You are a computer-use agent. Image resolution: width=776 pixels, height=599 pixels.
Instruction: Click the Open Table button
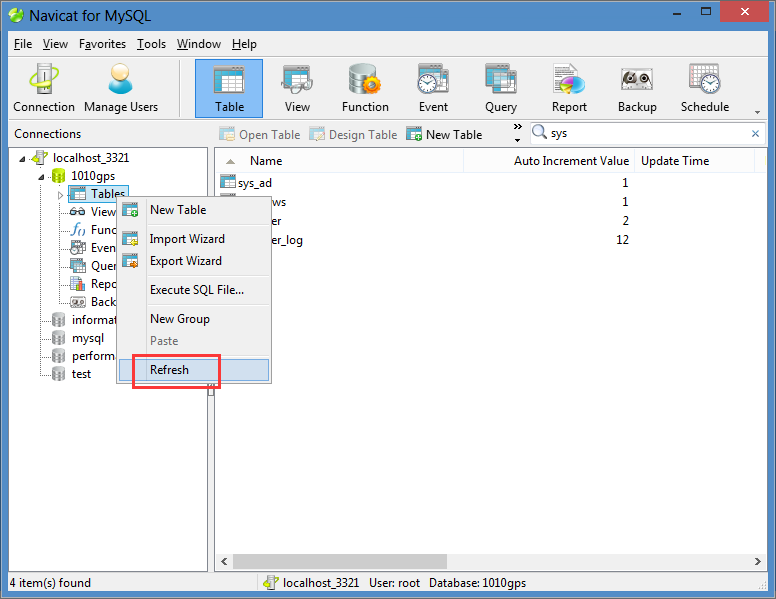[x=260, y=134]
